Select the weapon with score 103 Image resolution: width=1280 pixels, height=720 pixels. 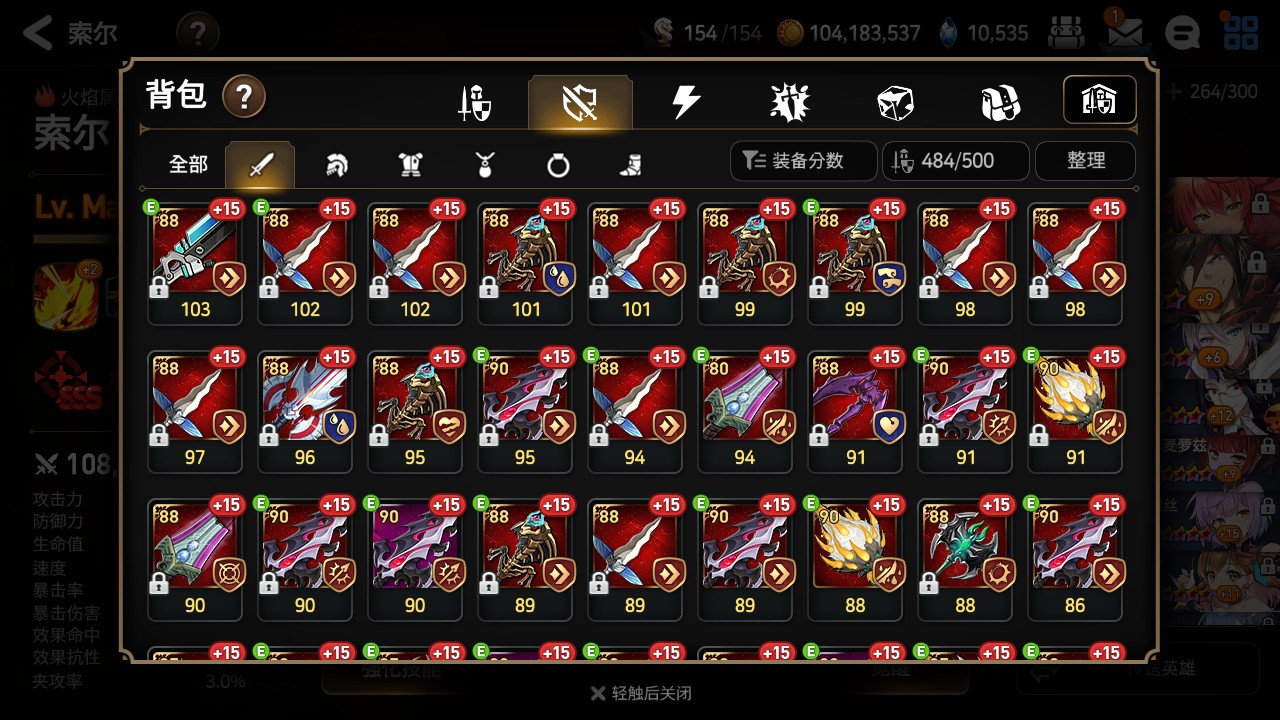195,263
